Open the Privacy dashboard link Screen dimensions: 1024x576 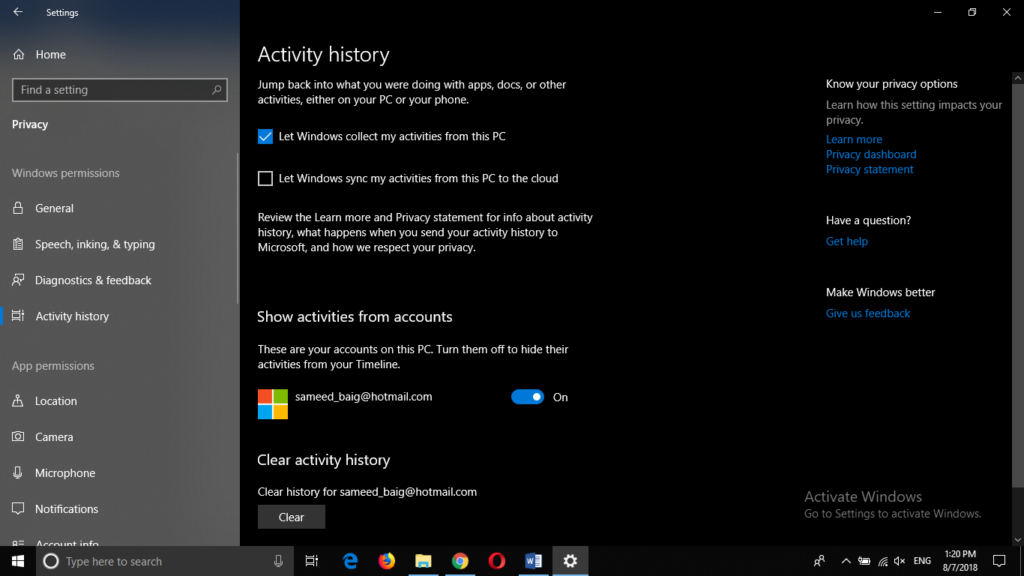pos(871,154)
